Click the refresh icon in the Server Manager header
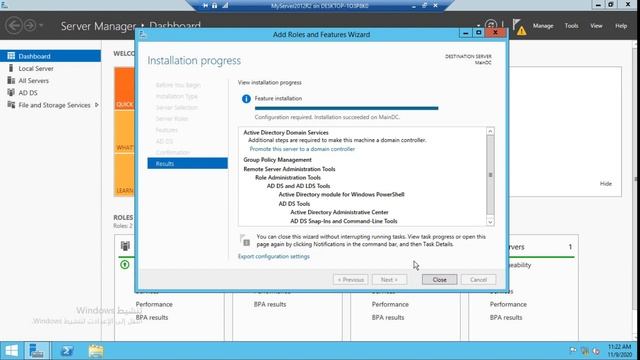Viewport: 640px width, 360px height. (x=491, y=25)
